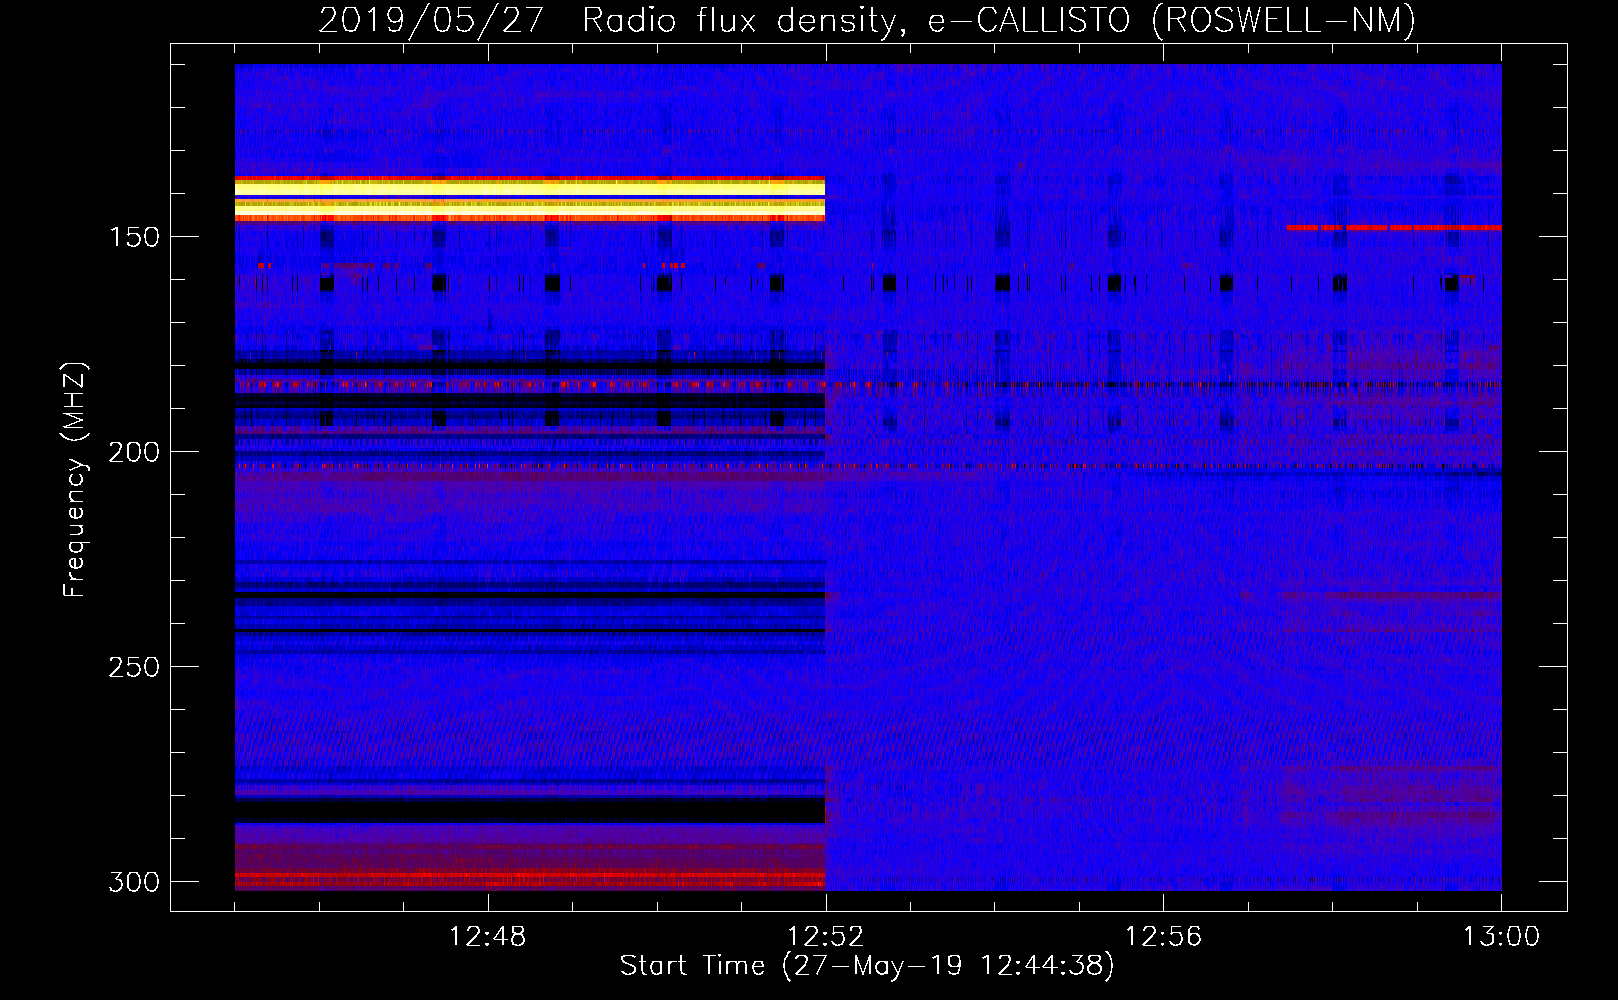The height and width of the screenshot is (1000, 1618).
Task: Click the '200' frequency tick label
Action: click(134, 452)
